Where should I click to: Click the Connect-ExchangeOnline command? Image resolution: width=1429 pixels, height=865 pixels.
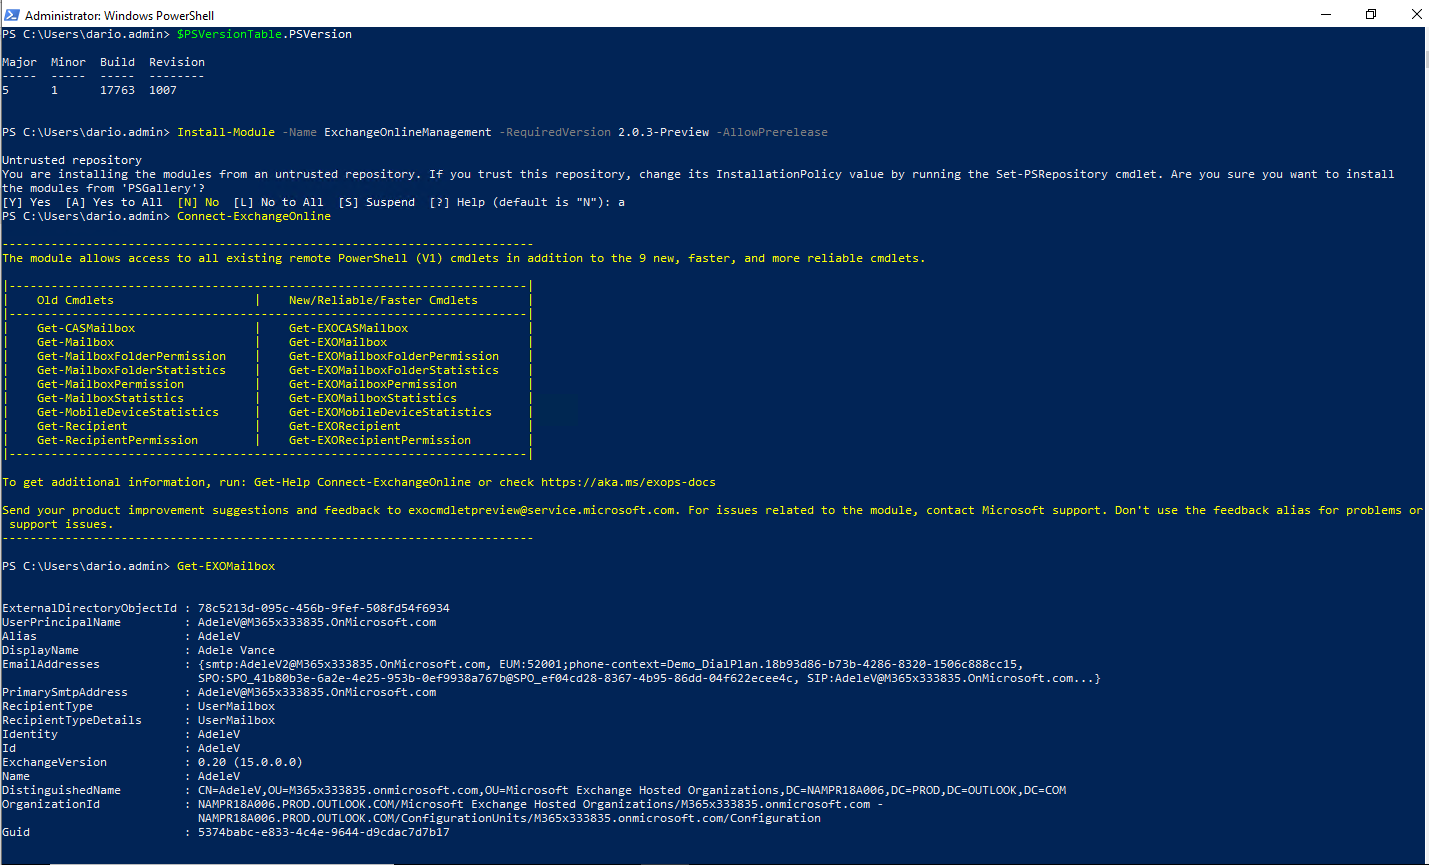[x=254, y=216]
